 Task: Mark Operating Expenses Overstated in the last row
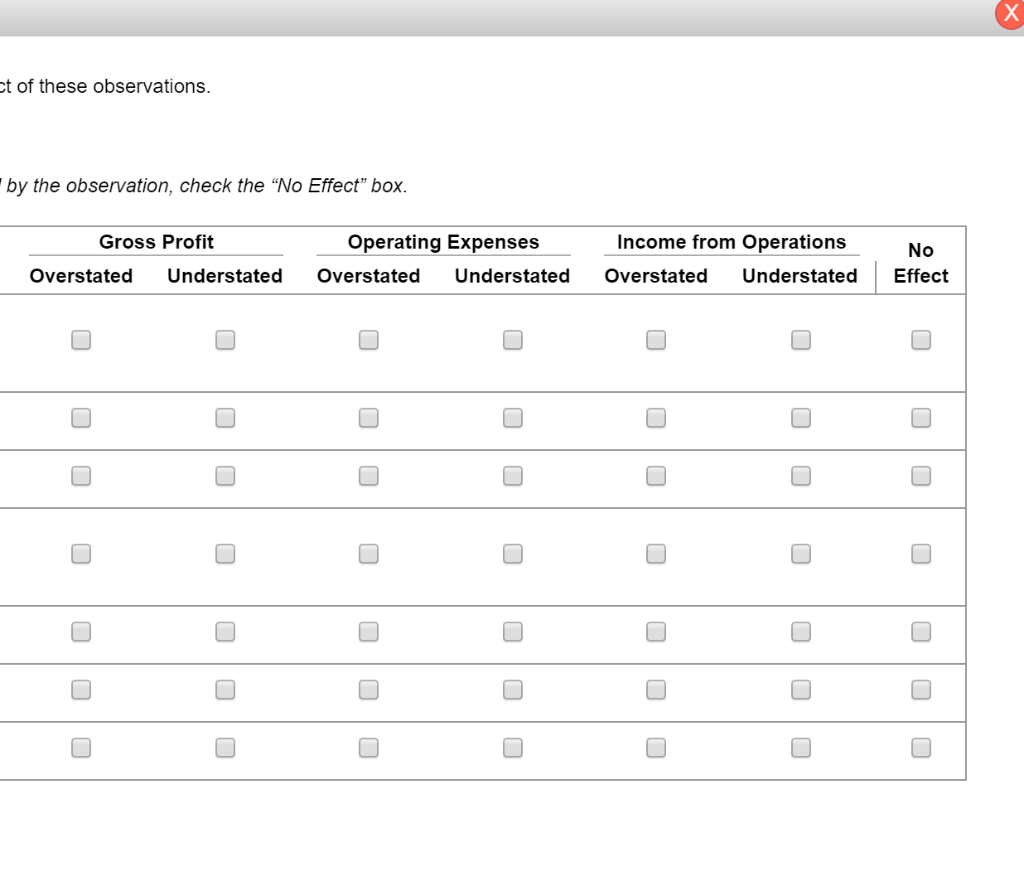coord(368,747)
